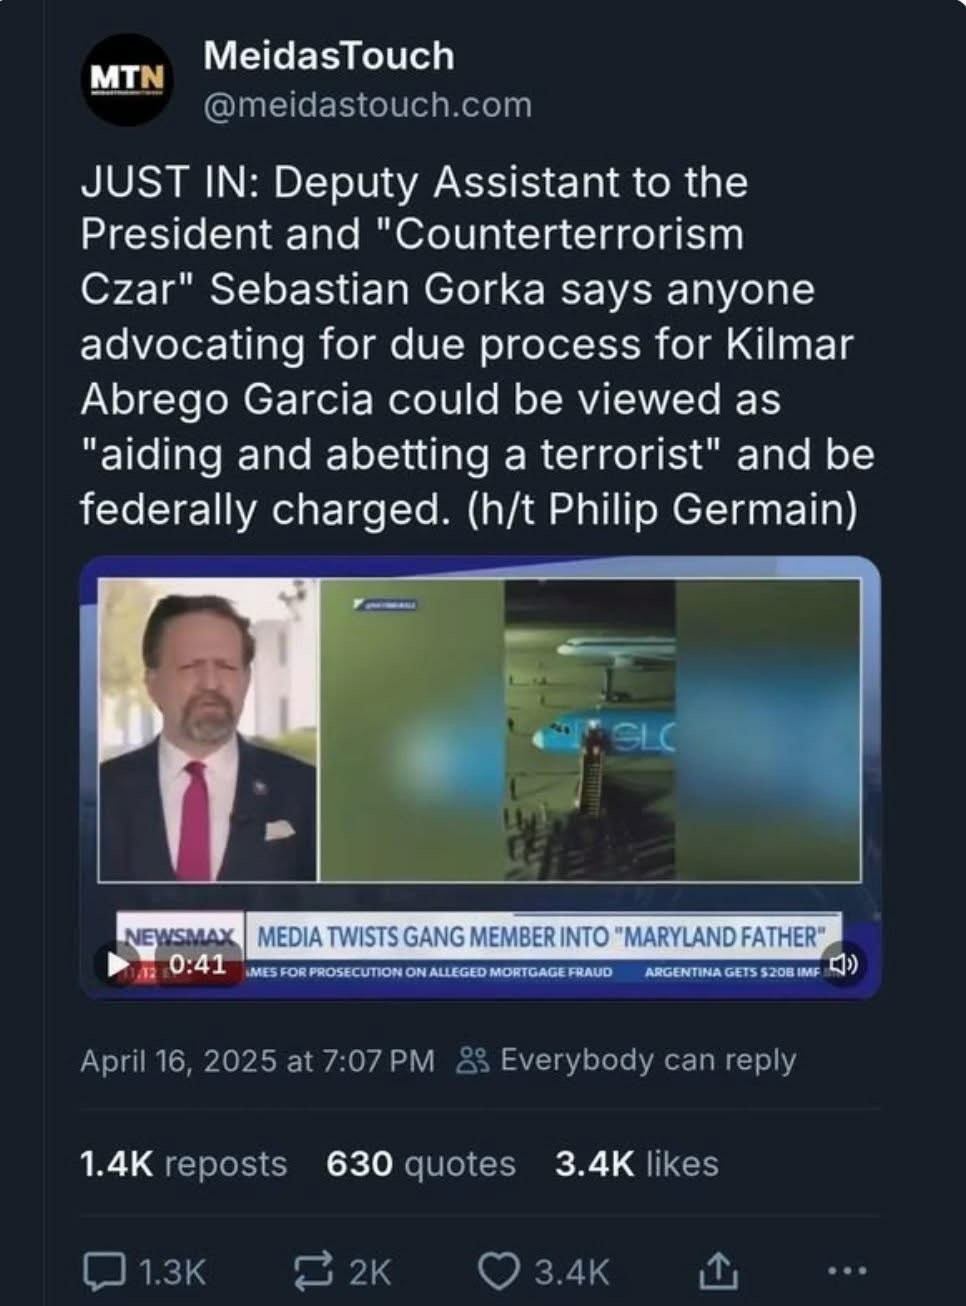
Task: Open the three-dot more options menu
Action: point(848,1271)
